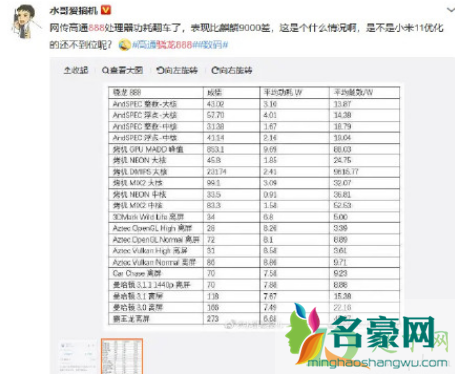Screen dimensions: 455x374
Task: Click the Car Chase 离屏 row label
Action: (137, 273)
